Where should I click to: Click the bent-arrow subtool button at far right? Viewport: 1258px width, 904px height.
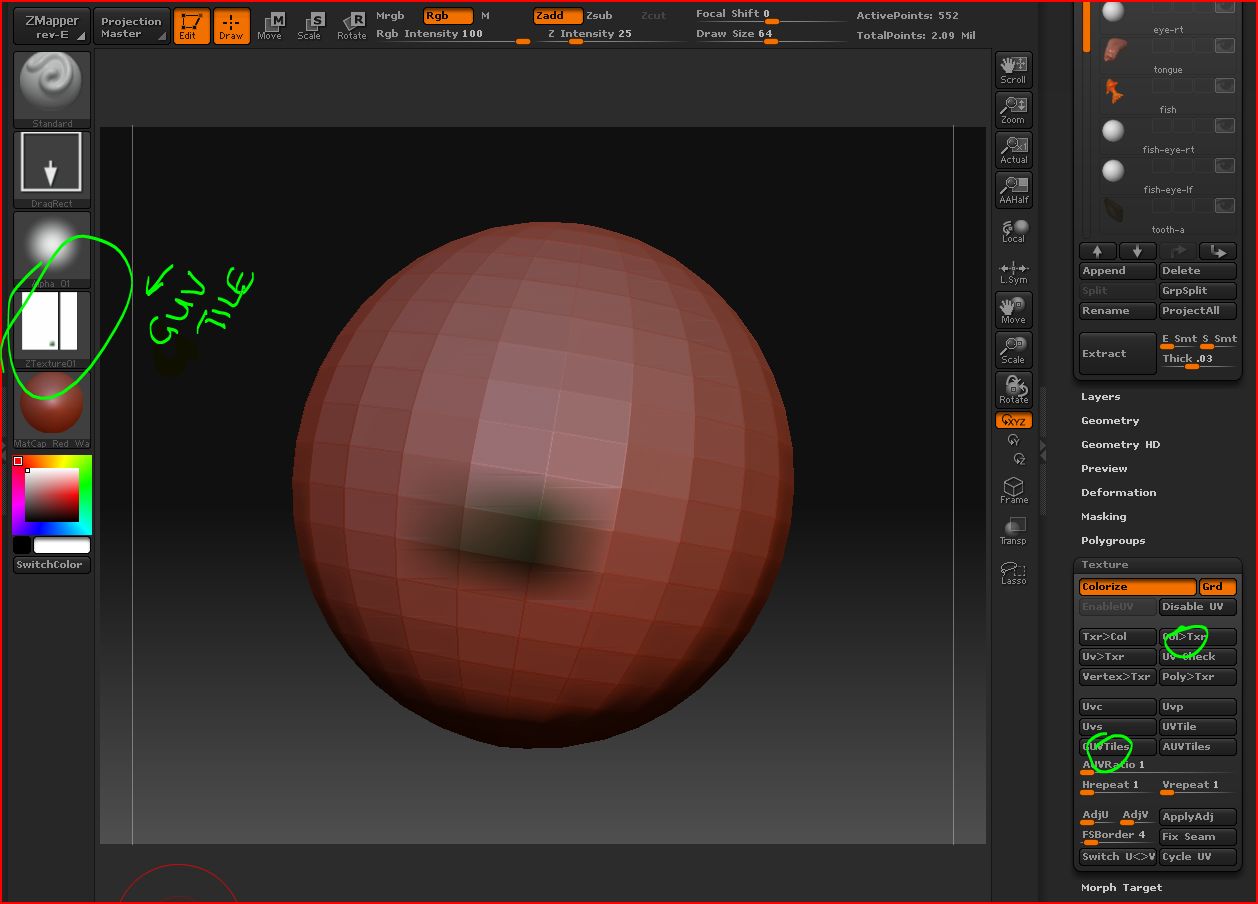(x=1217, y=251)
